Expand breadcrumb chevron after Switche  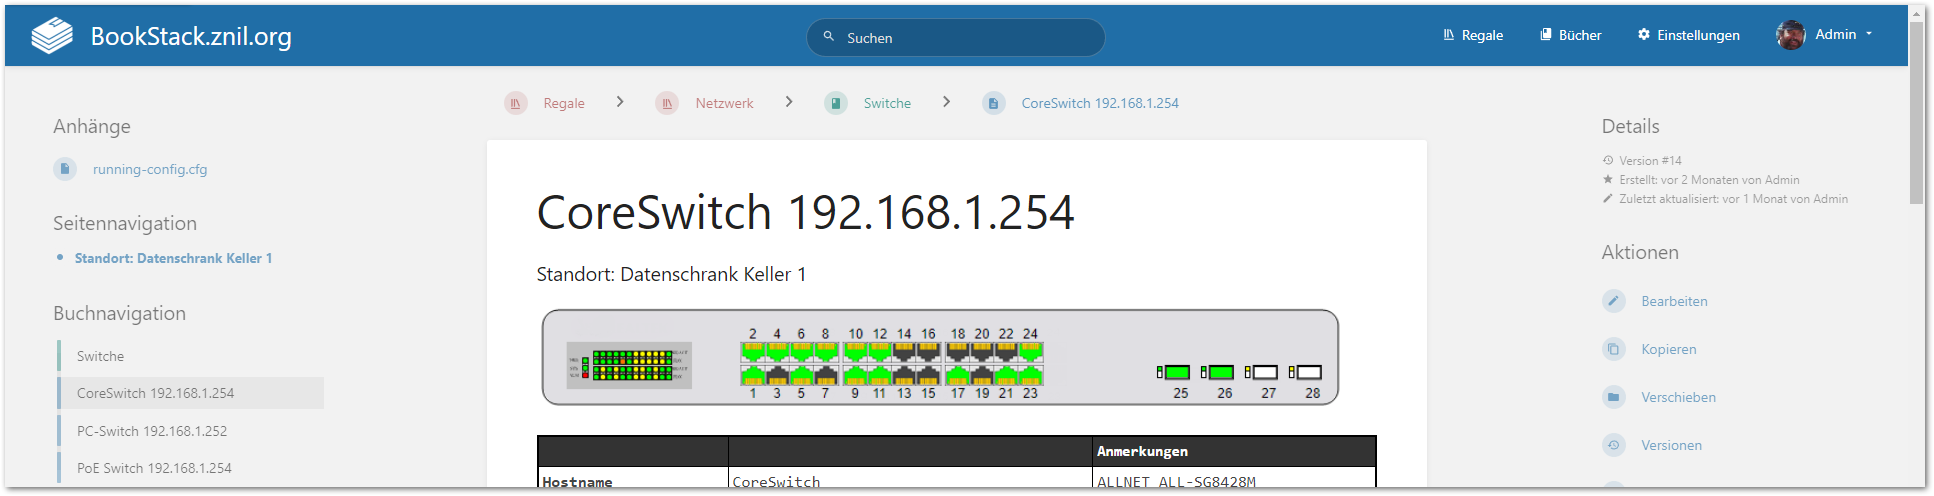[946, 102]
